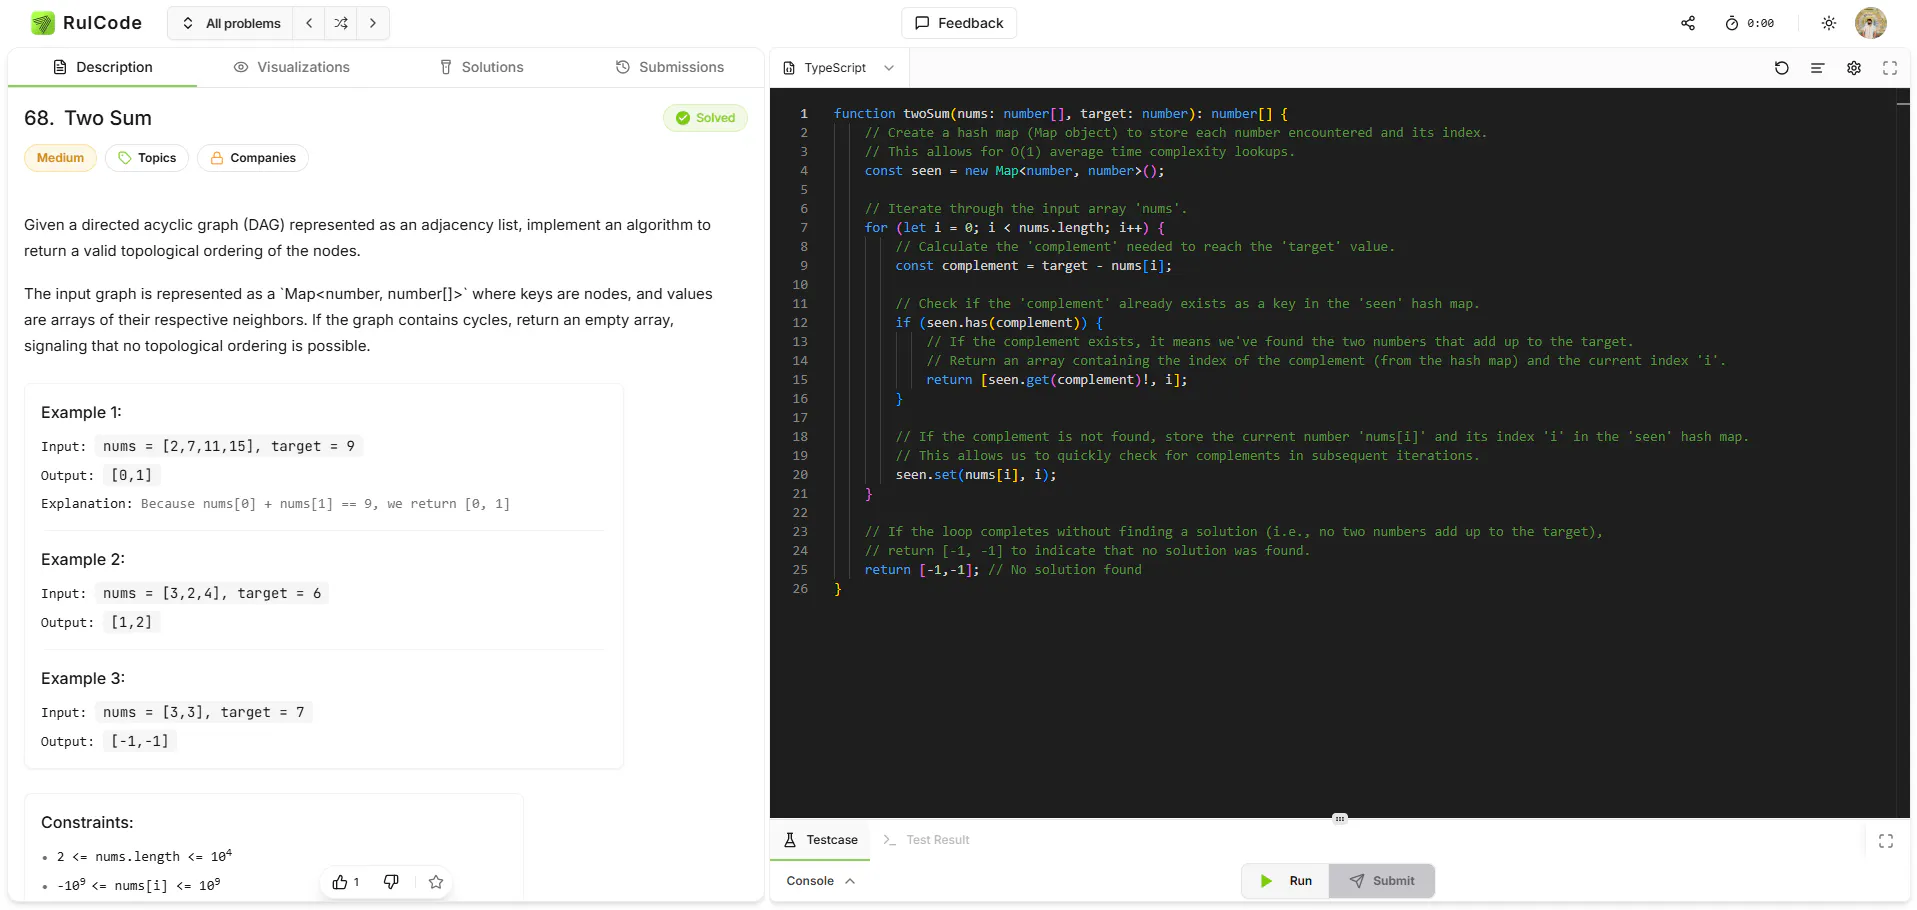Start the timer showing 0:00
Screen dimensions: 1917x910
coord(1750,23)
